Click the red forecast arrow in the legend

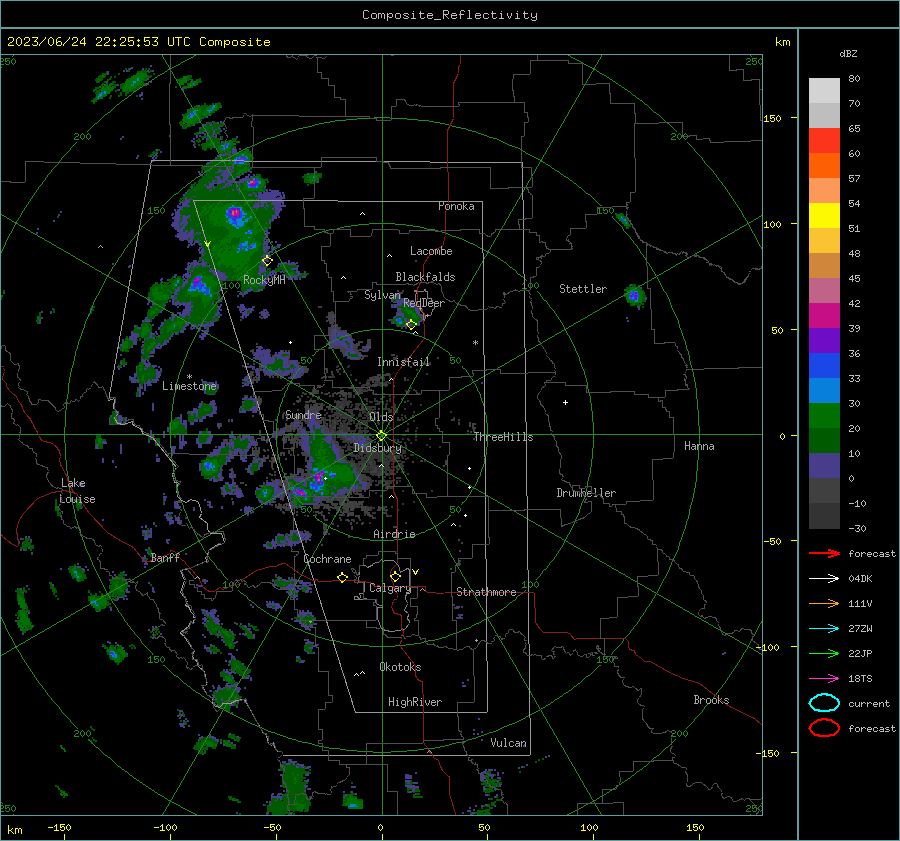[x=824, y=553]
